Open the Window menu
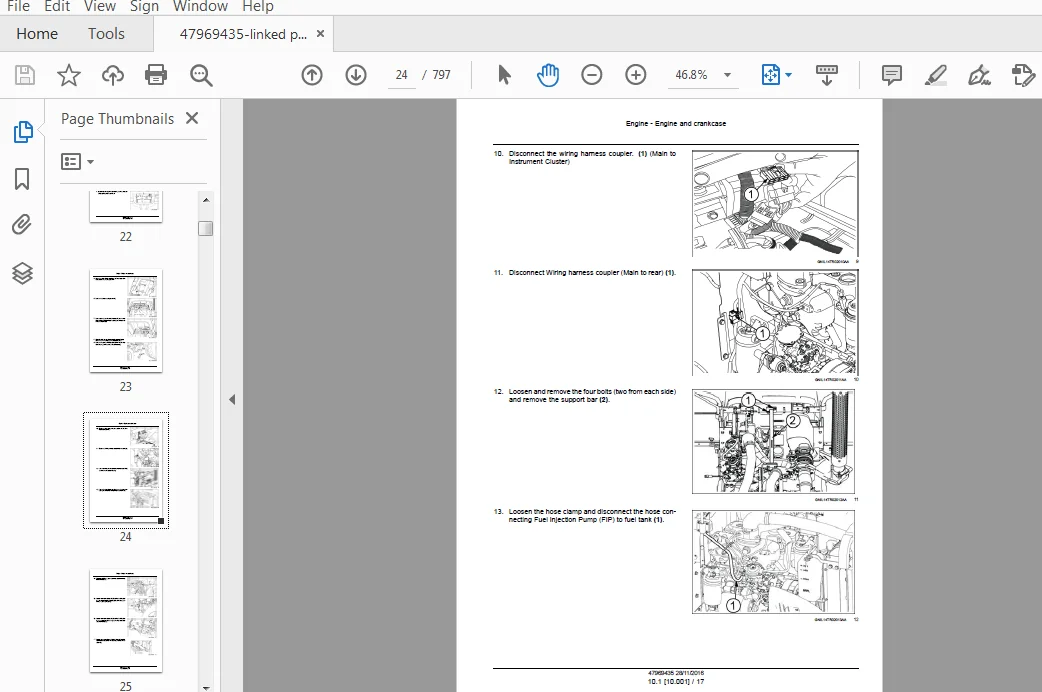This screenshot has height=692, width=1042. (x=200, y=7)
